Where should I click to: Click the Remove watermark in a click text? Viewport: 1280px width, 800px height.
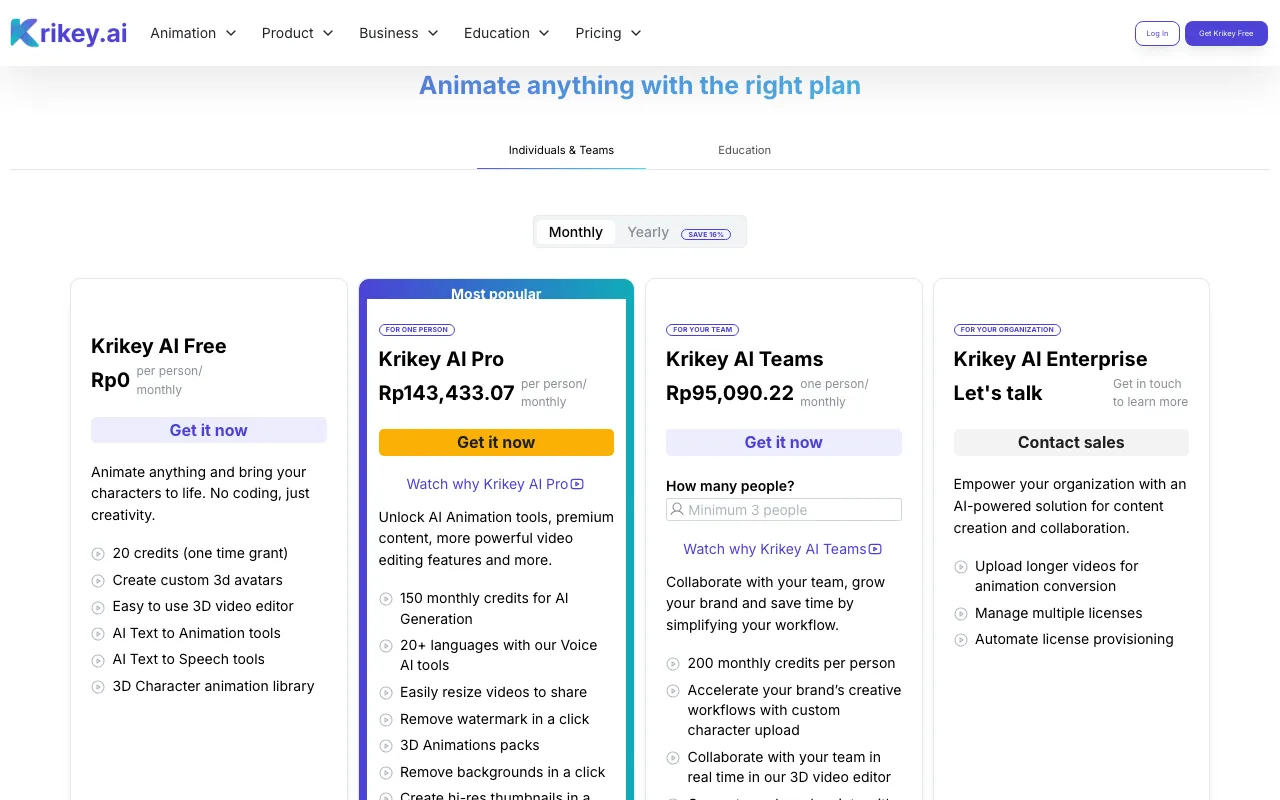coord(495,719)
